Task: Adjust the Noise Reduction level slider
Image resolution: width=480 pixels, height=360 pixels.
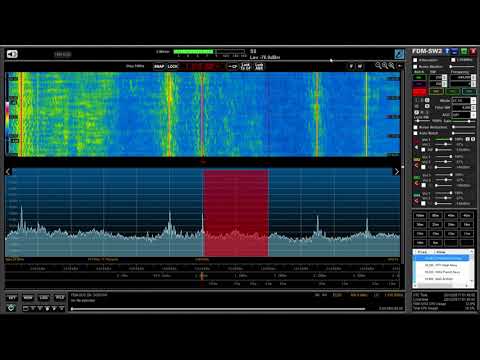Action: coord(464,127)
